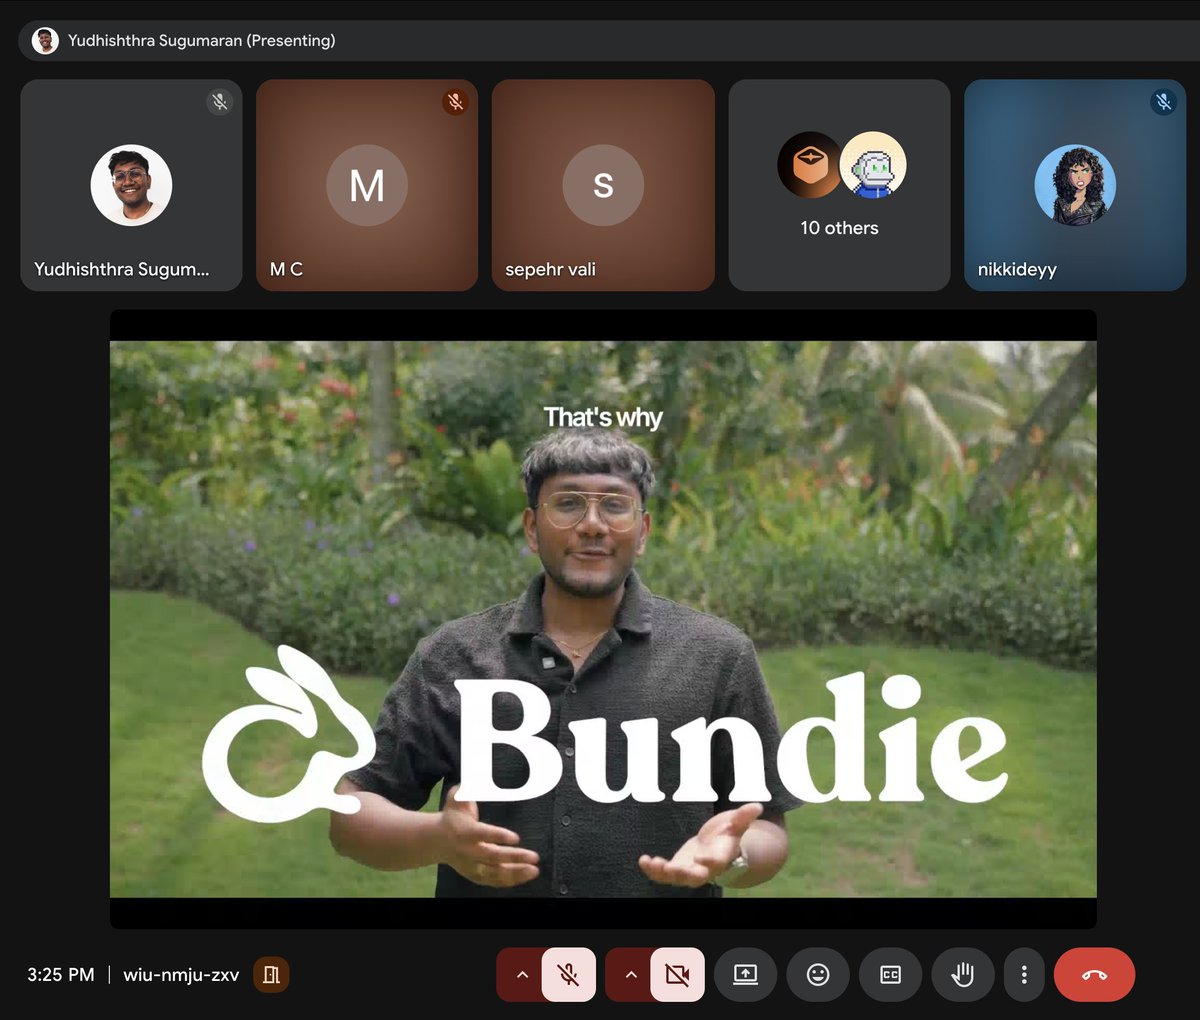Click Yudhishthra's profile photo in tile
This screenshot has height=1020, width=1200.
tap(131, 185)
